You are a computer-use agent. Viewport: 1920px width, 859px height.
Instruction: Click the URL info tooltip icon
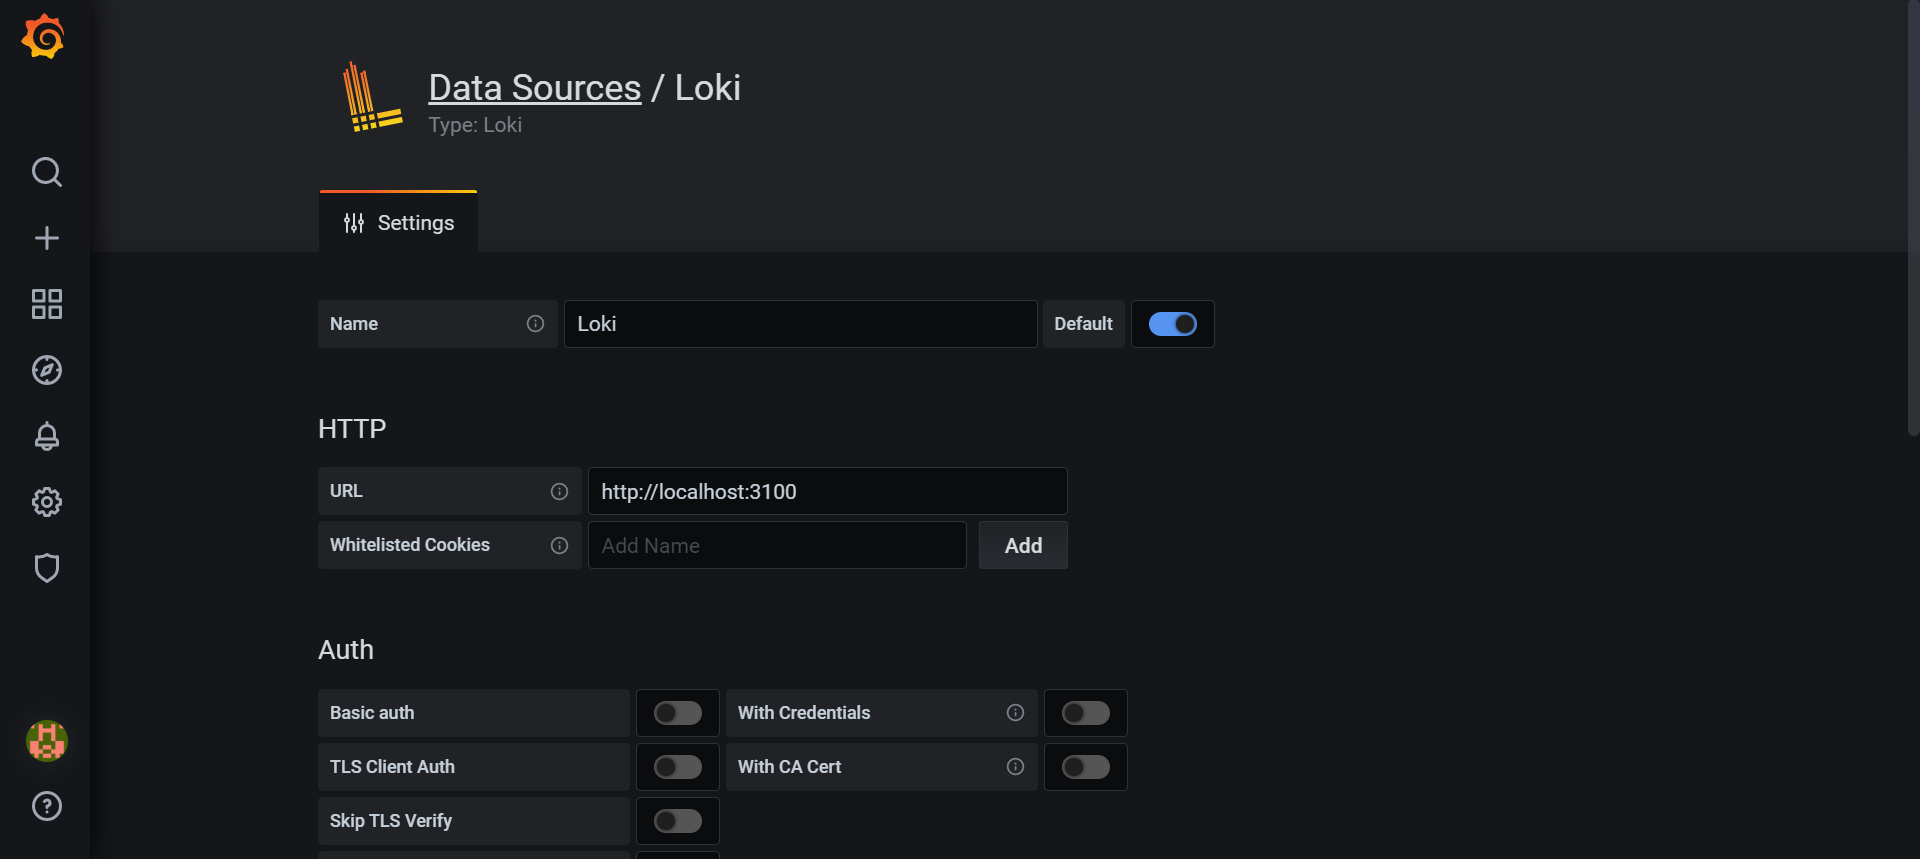coord(559,491)
